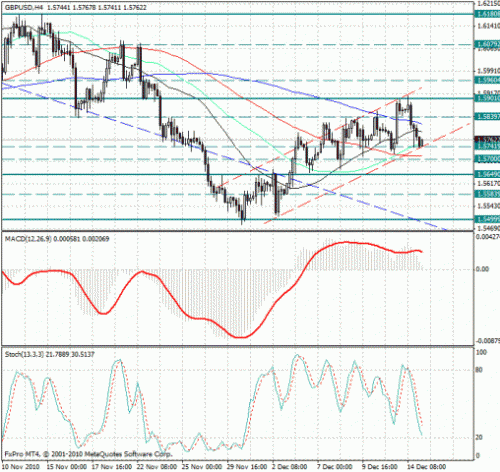Viewport: 500px width, 472px height.
Task: Click the 1.6180 price level tag
Action: (487, 14)
